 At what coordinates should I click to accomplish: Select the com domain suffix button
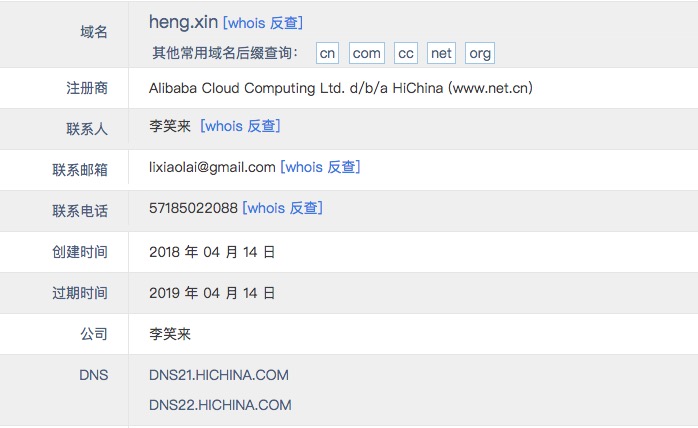click(367, 53)
